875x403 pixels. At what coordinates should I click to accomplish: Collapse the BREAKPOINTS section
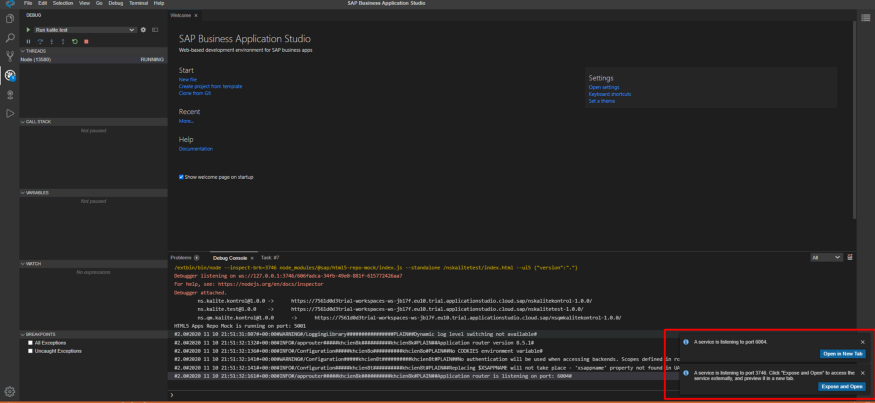93,334
